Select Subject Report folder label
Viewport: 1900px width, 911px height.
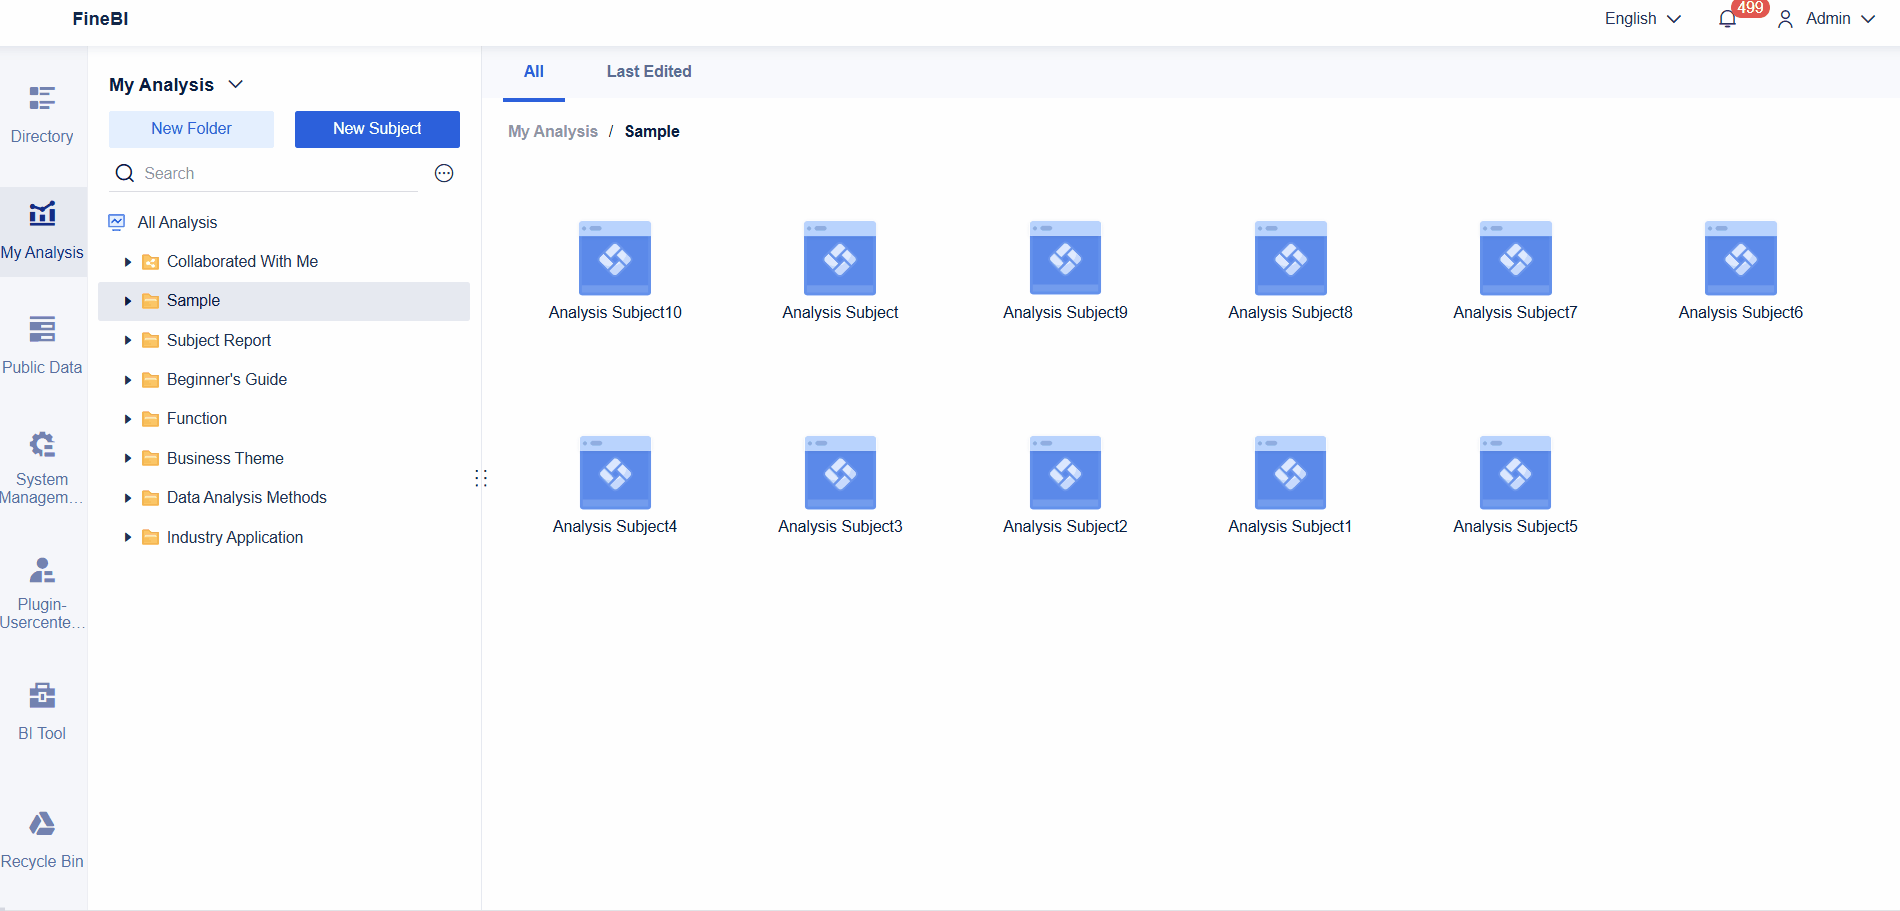click(x=219, y=341)
